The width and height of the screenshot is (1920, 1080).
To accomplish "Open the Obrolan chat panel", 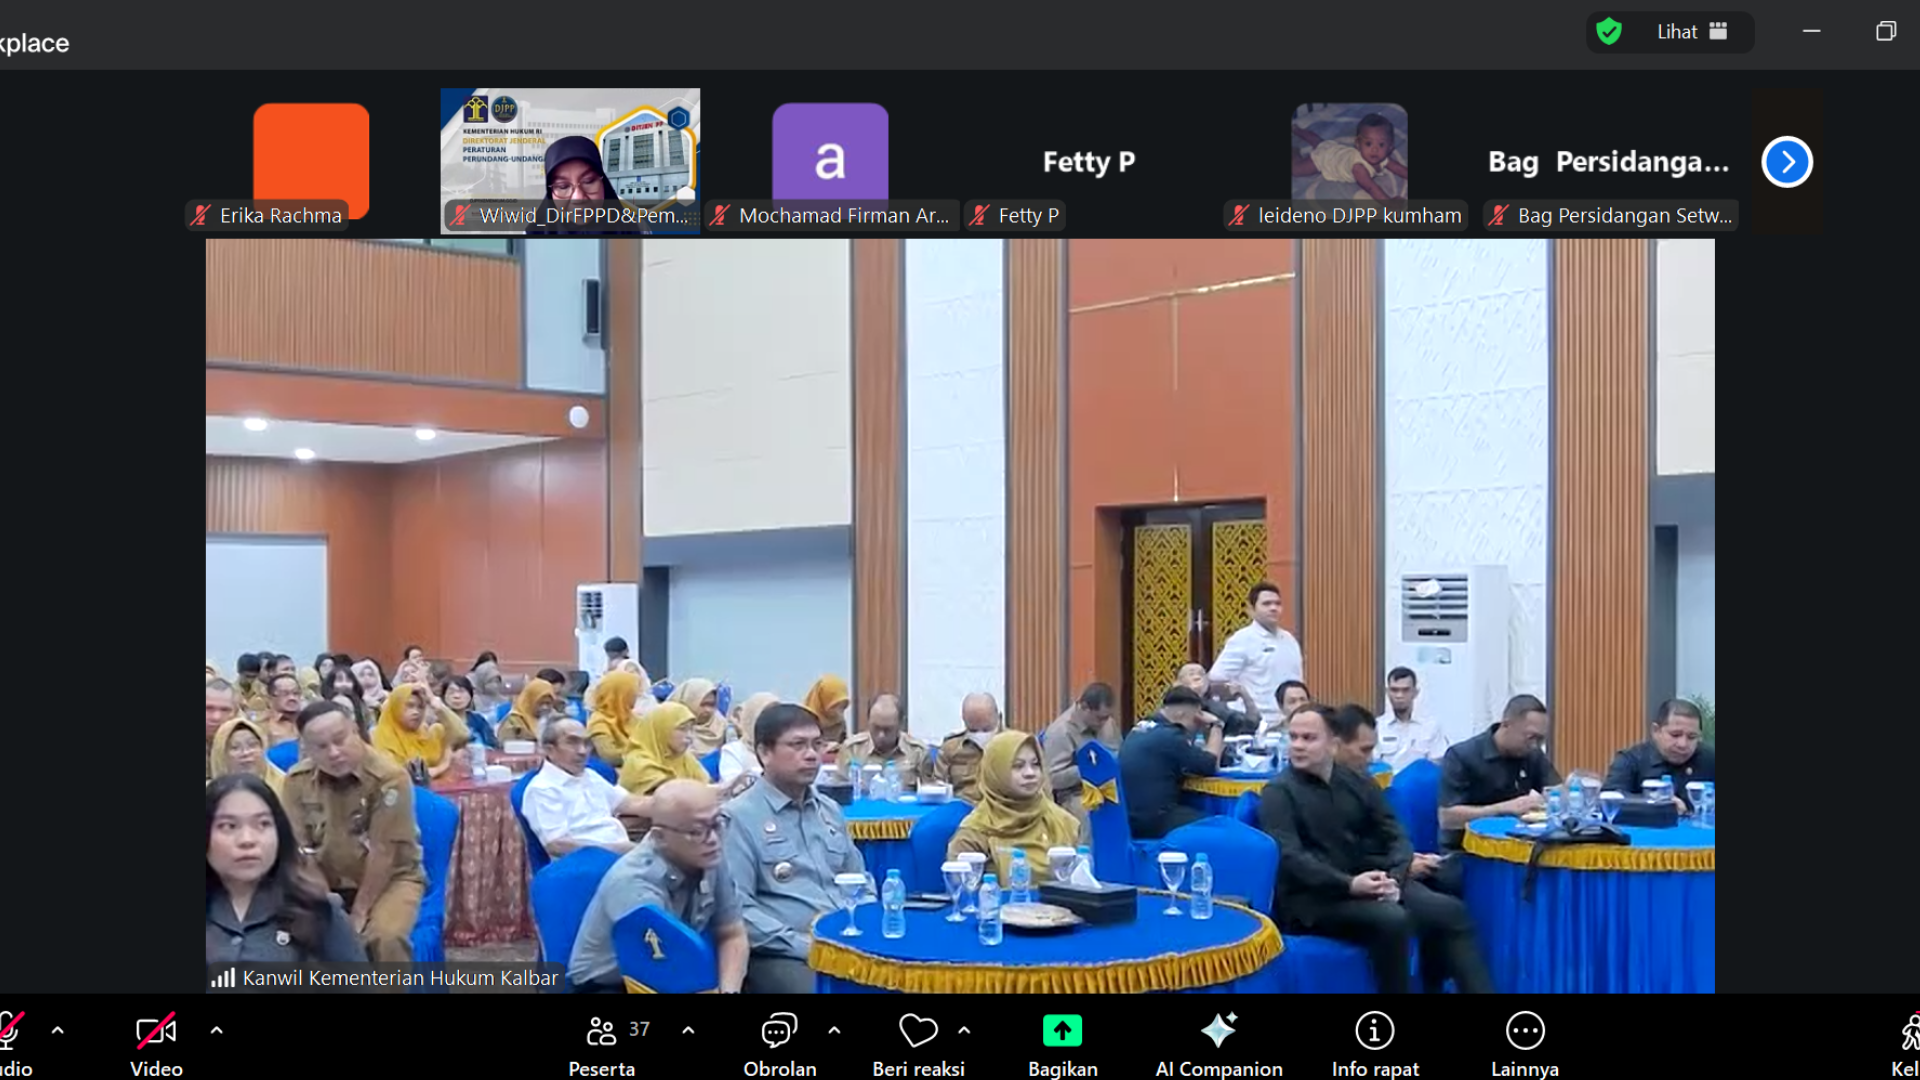I will click(x=779, y=1032).
